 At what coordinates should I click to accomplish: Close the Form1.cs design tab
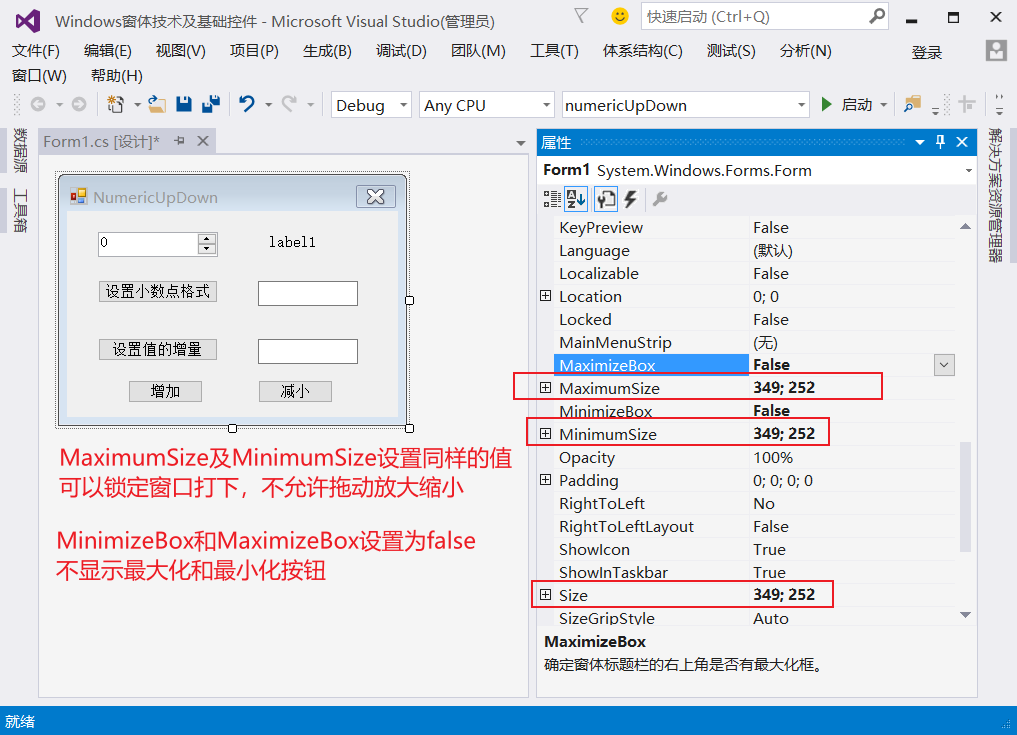[x=203, y=141]
